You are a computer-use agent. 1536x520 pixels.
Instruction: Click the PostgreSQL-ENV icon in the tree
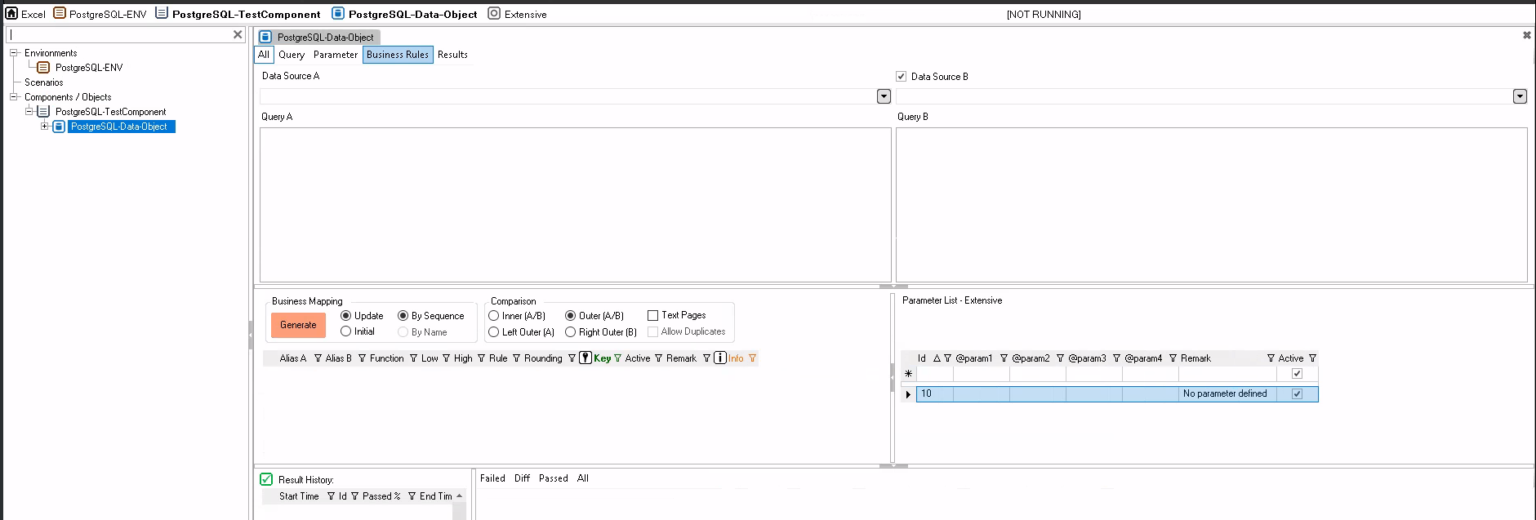(x=43, y=68)
